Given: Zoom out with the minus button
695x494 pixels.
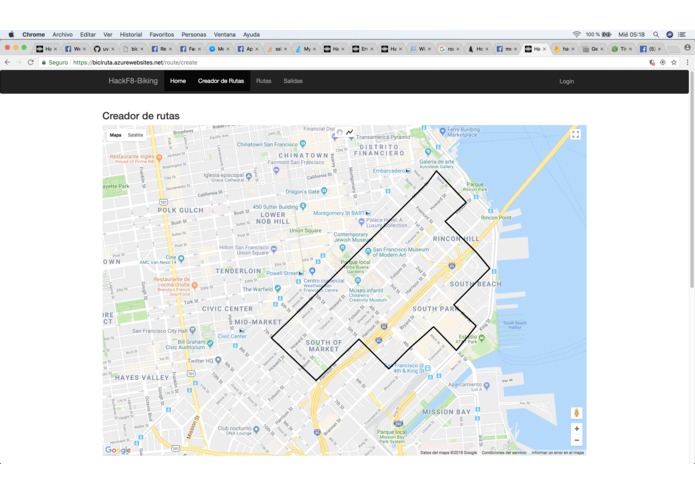Looking at the screenshot, I should (x=576, y=440).
